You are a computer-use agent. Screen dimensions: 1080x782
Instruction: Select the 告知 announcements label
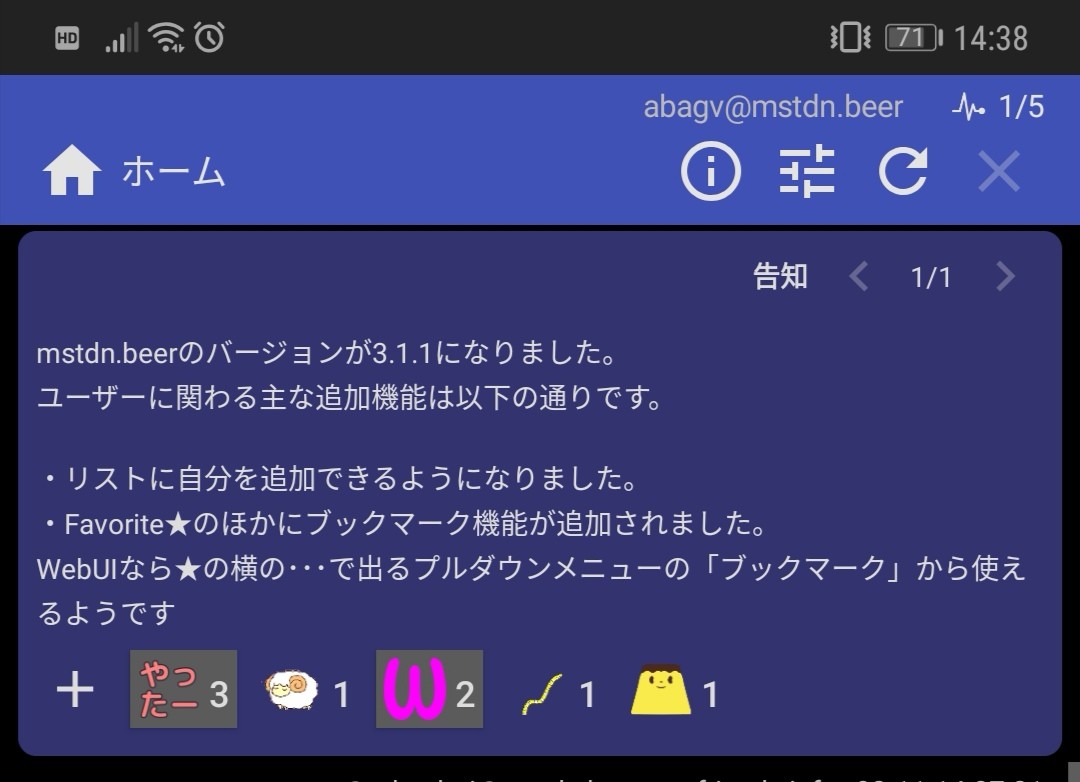coord(780,276)
